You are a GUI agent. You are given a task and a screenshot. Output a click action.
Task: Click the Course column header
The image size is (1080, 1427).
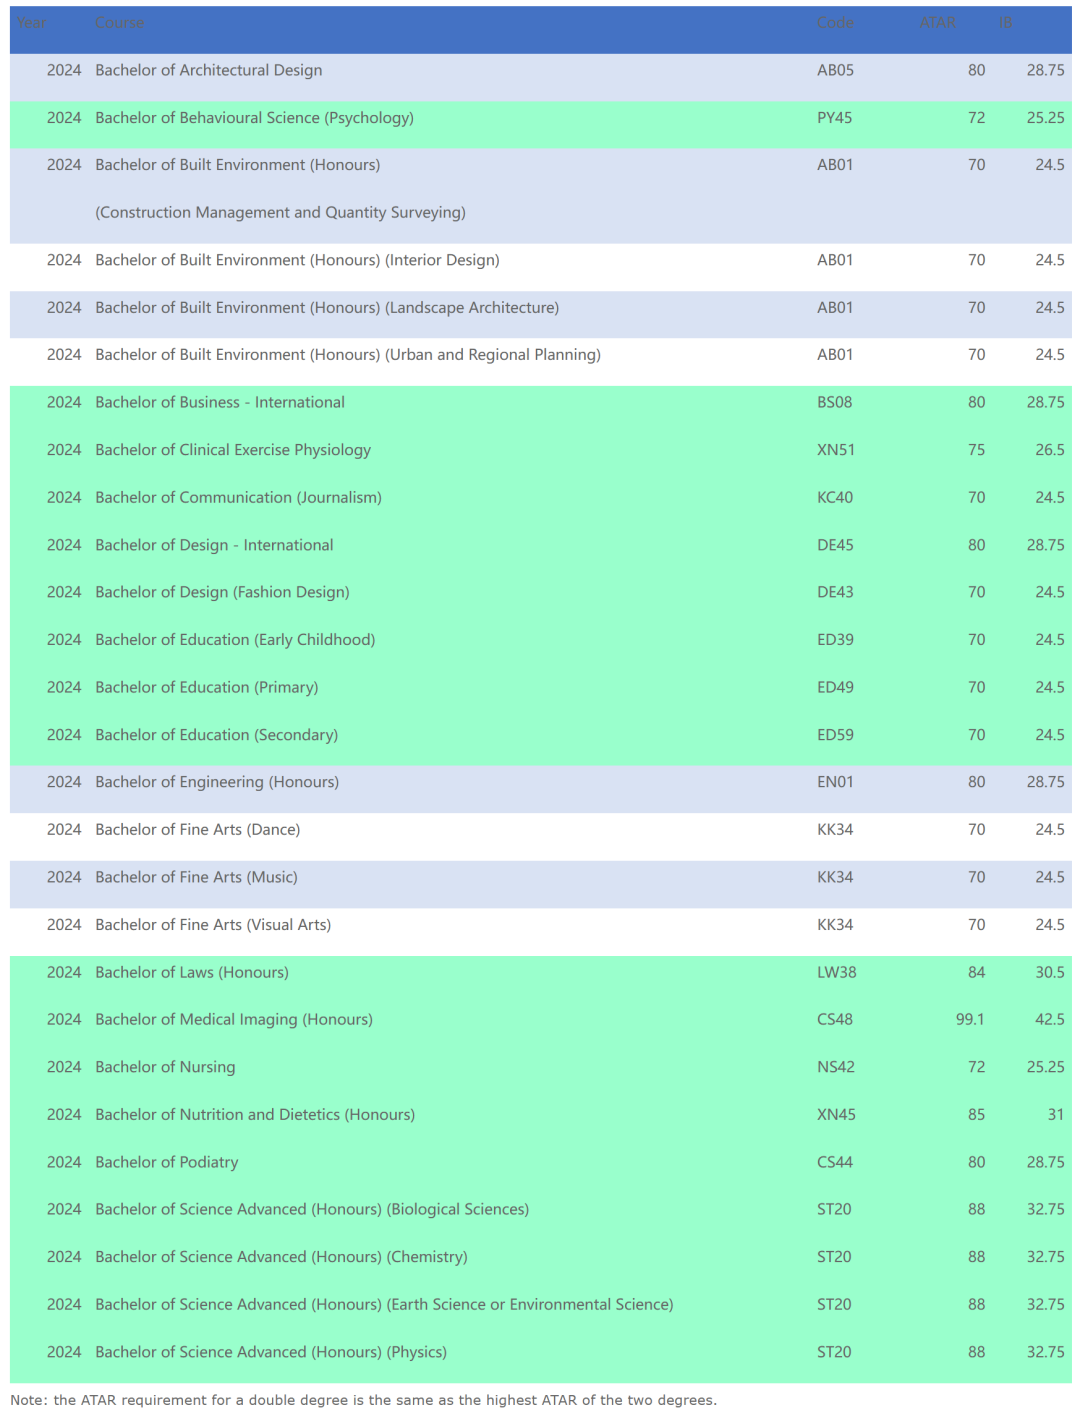120,23
